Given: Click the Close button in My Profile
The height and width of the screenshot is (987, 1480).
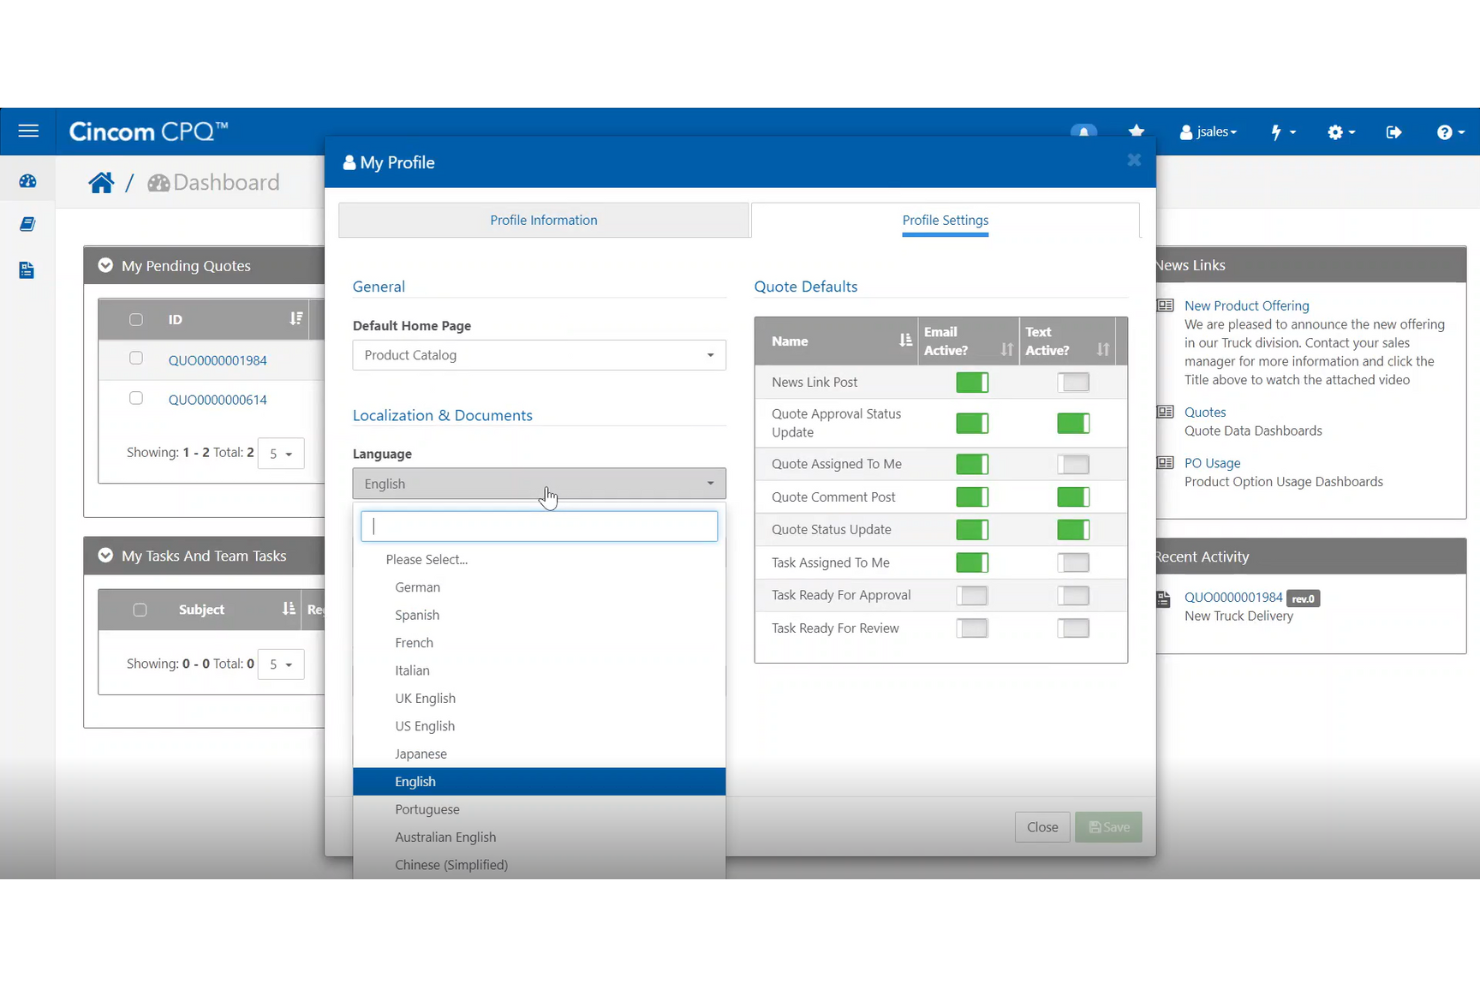Looking at the screenshot, I should [1042, 827].
